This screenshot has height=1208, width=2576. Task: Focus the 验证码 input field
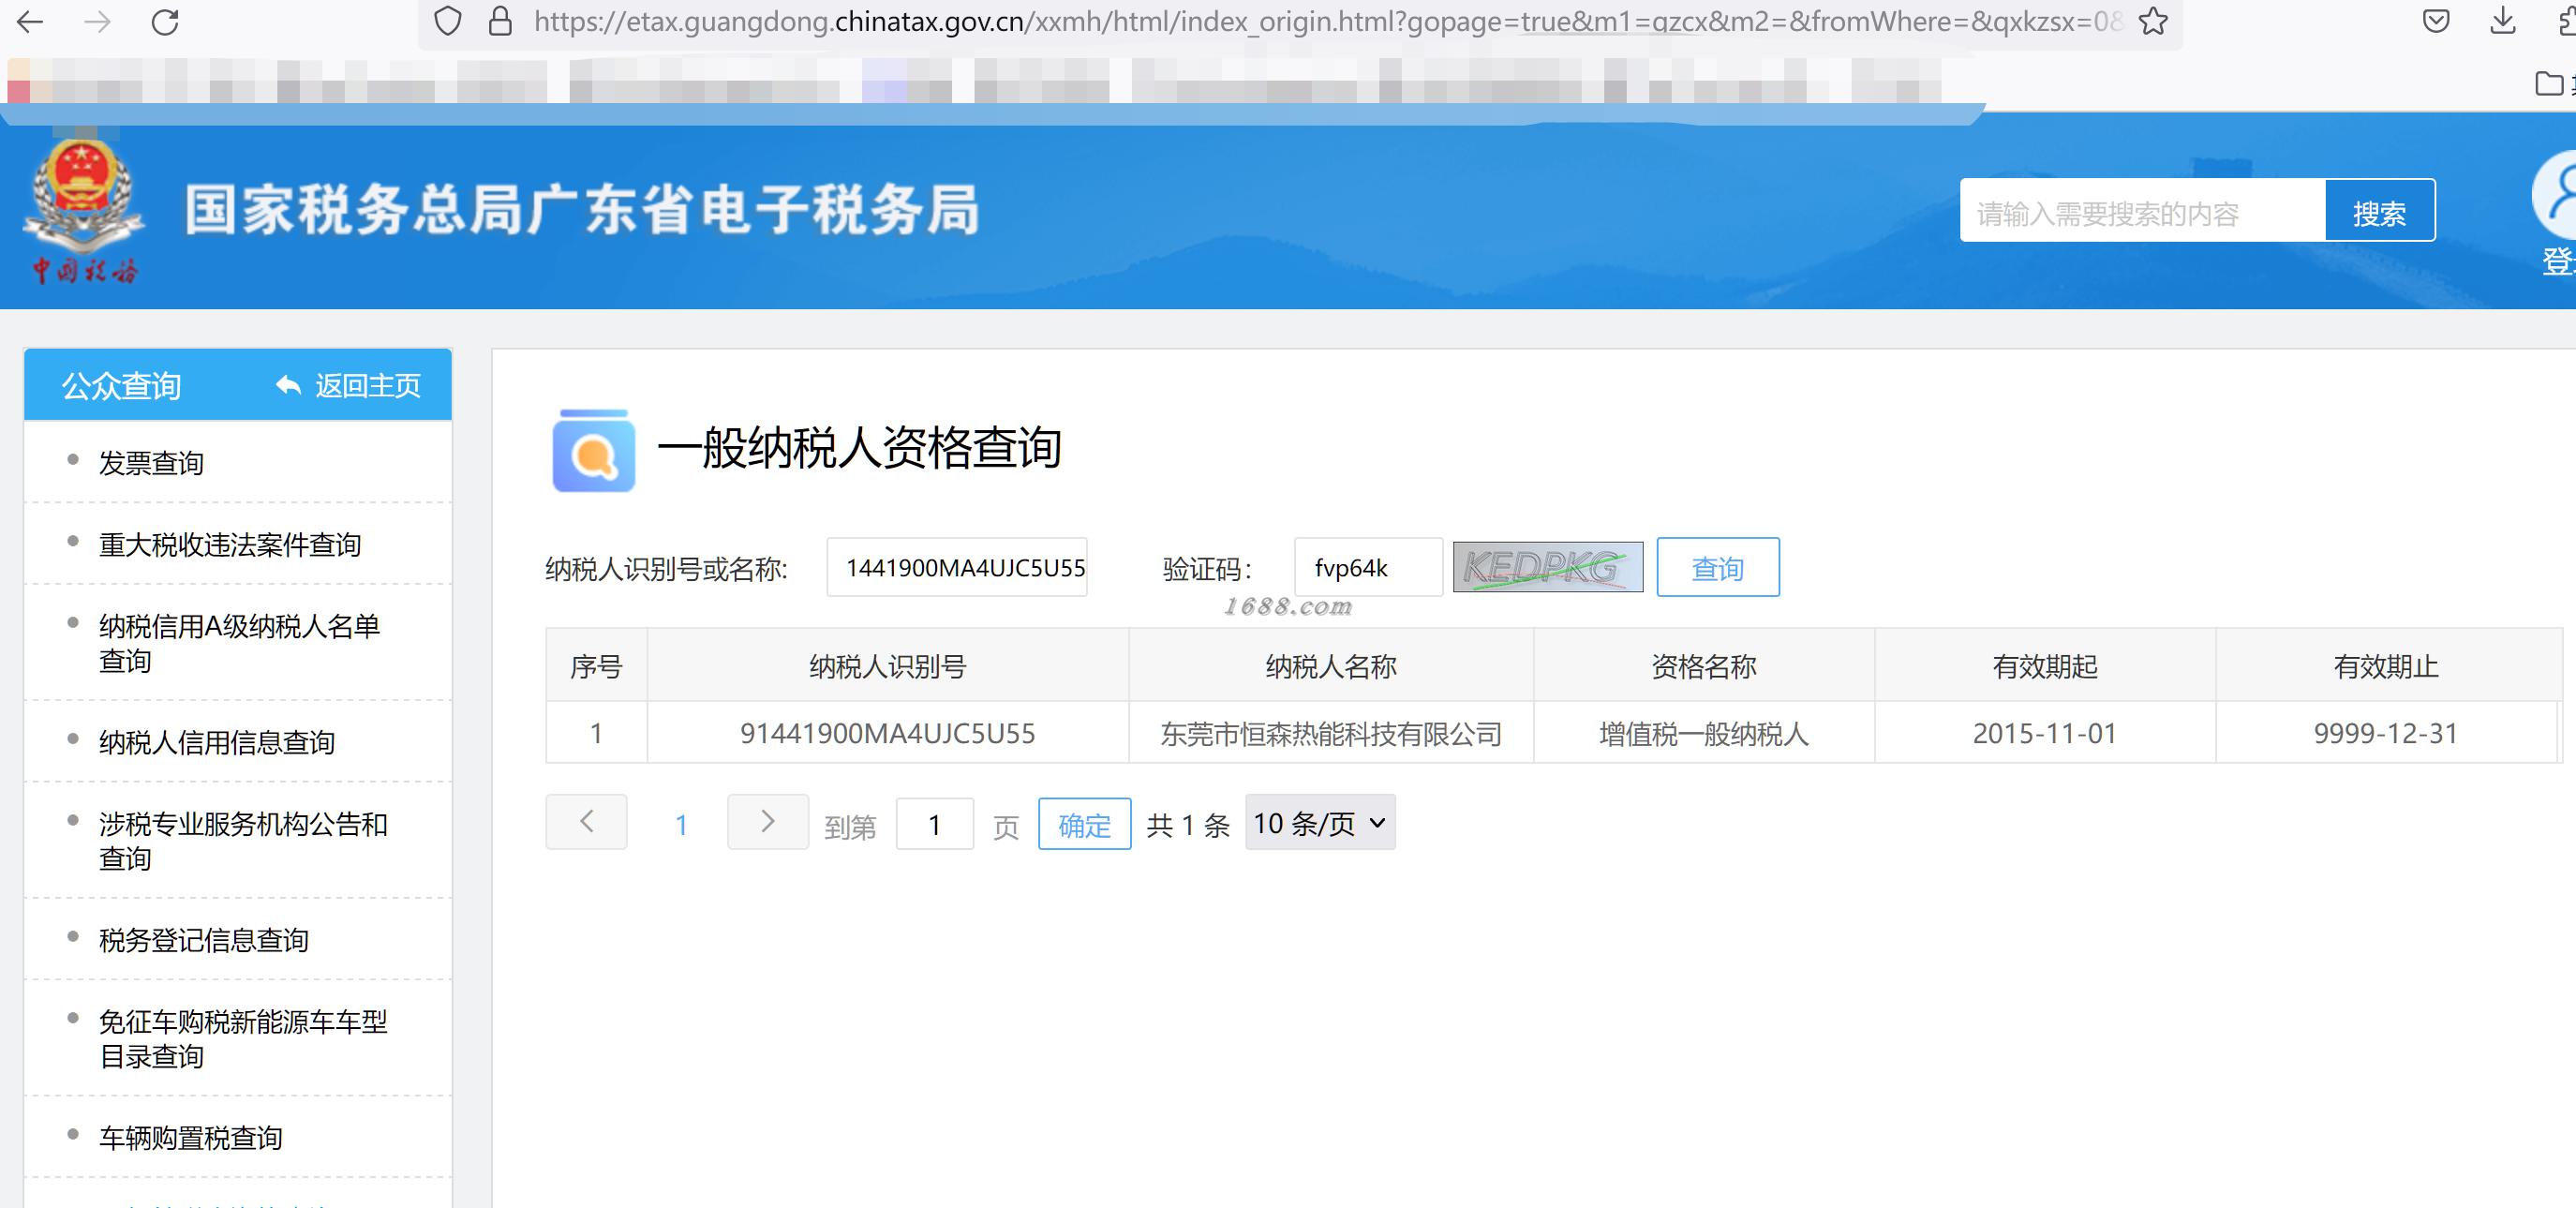point(1367,567)
